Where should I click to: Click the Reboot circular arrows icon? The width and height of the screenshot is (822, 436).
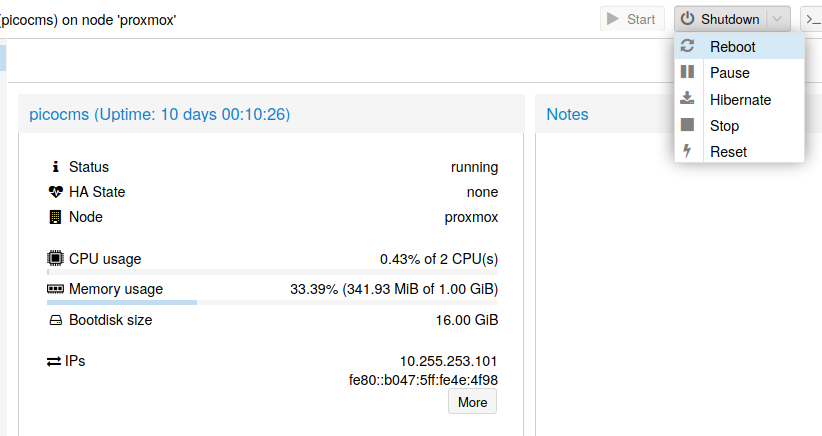click(x=687, y=47)
